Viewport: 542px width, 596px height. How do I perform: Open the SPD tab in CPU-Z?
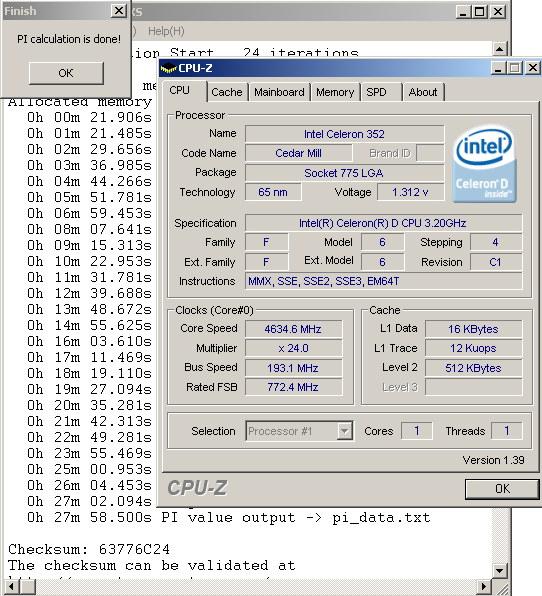click(x=381, y=92)
